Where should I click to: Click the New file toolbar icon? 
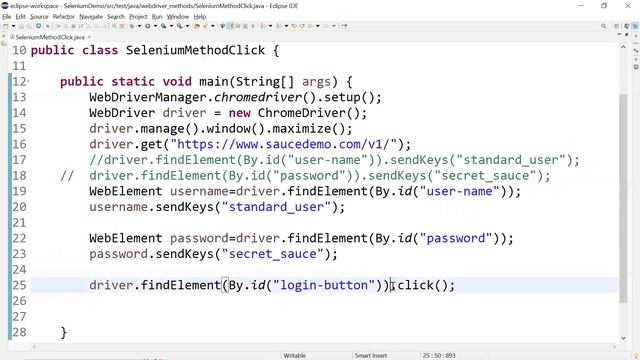pyautogui.click(x=5, y=26)
